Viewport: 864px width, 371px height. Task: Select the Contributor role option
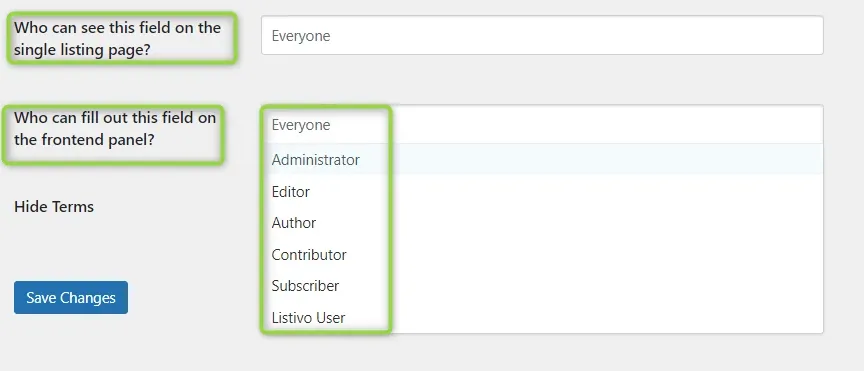point(542,255)
